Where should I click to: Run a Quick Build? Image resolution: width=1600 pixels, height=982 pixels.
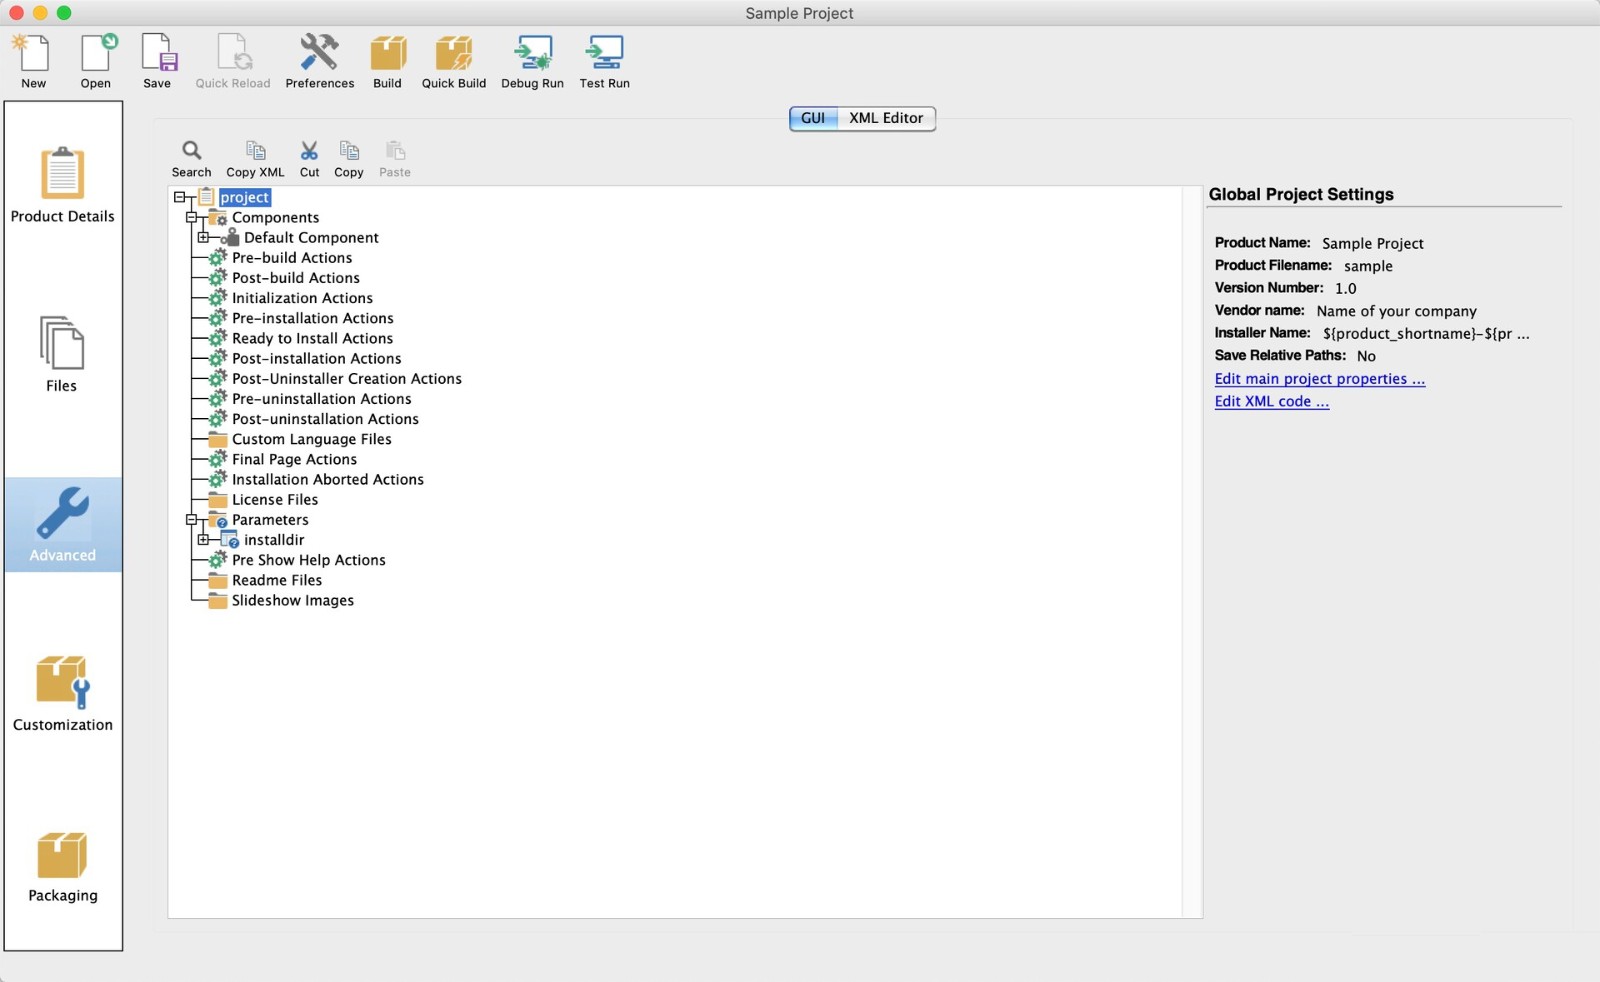coord(454,62)
